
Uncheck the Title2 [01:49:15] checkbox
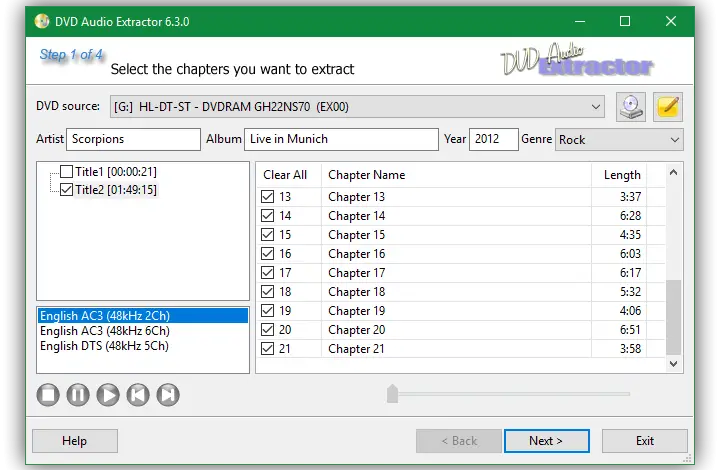click(67, 190)
